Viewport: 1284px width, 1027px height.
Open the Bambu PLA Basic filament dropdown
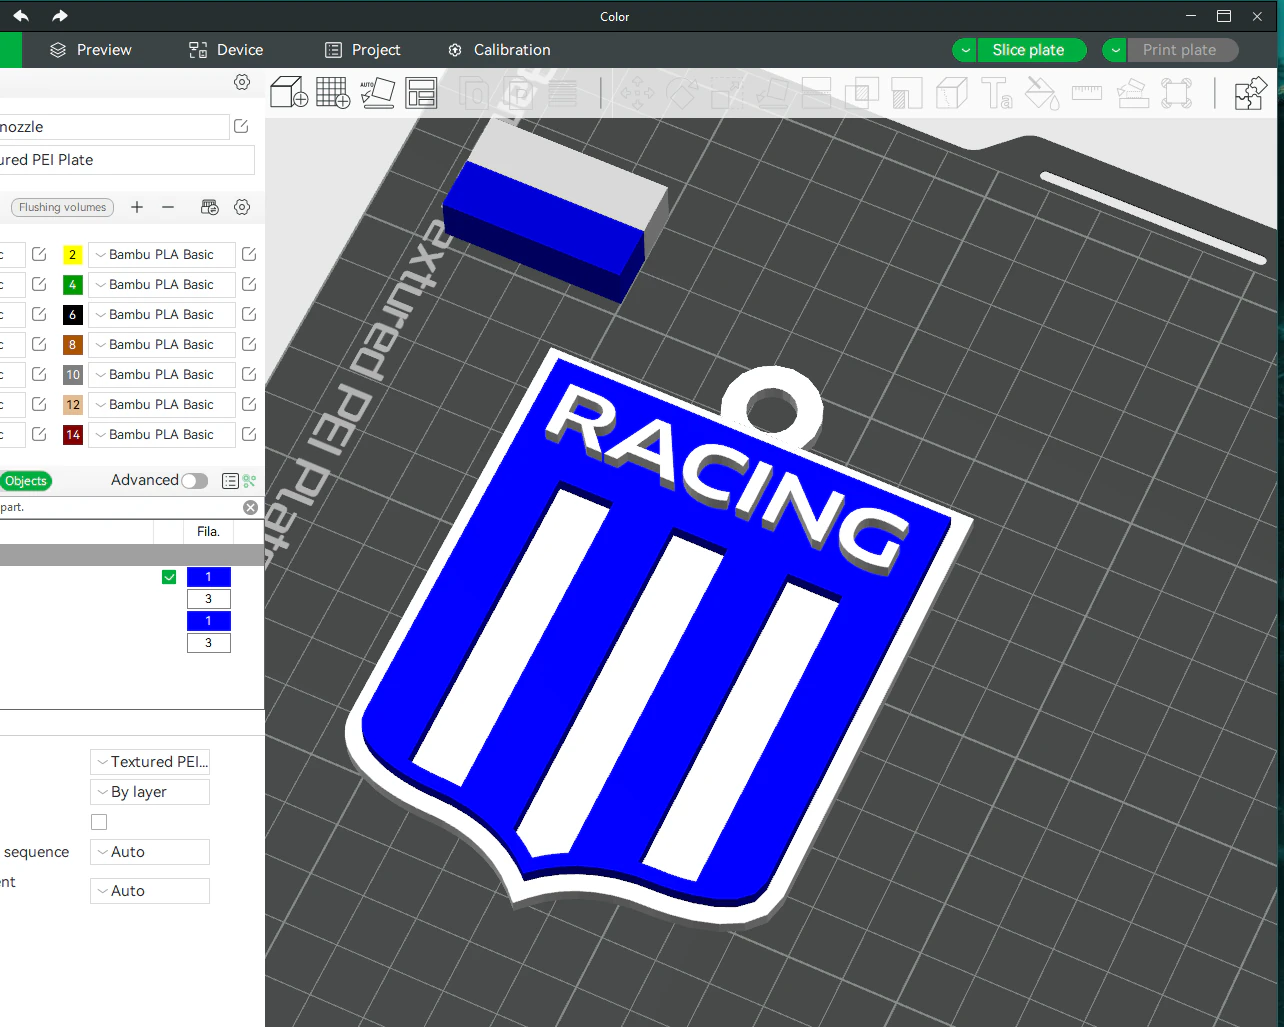click(x=161, y=254)
